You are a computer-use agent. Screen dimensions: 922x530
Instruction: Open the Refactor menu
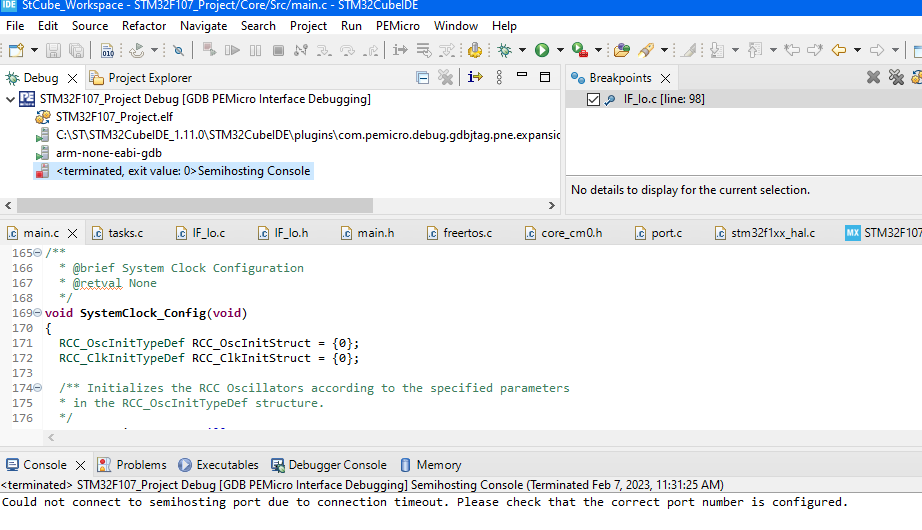pos(144,26)
